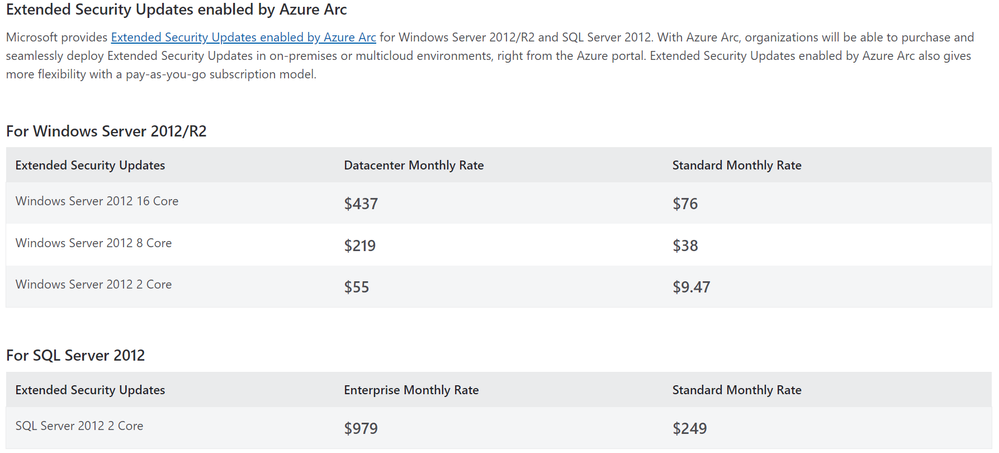Click Standard Monthly Rate header in Windows Server table
This screenshot has width=999, height=453.
(737, 166)
